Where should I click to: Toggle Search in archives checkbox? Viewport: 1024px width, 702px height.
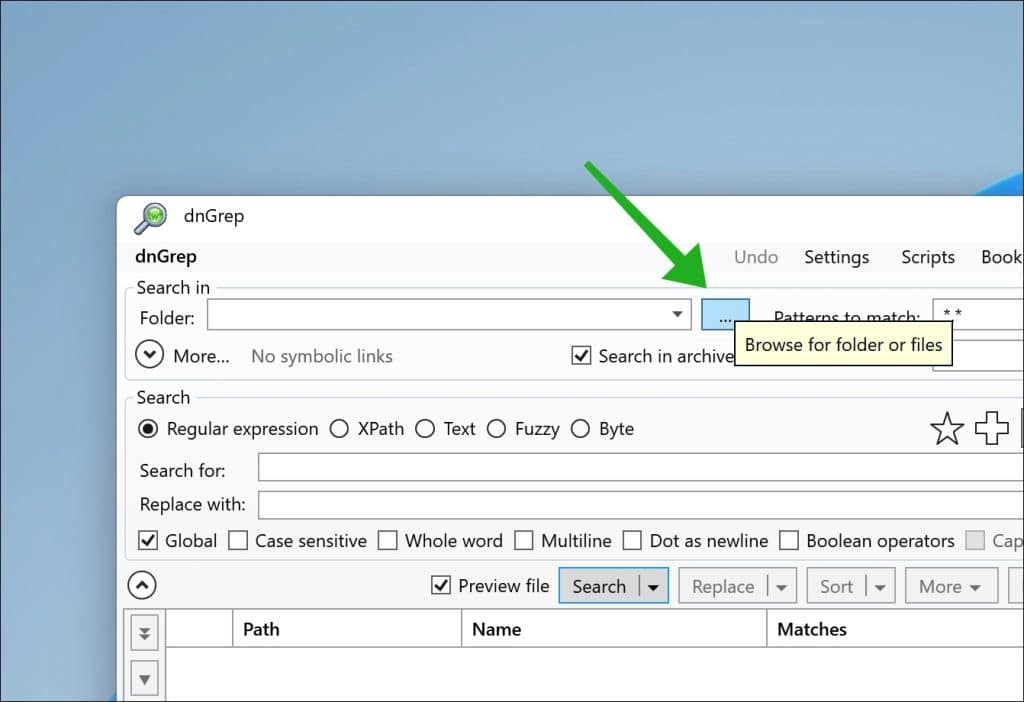pos(581,355)
